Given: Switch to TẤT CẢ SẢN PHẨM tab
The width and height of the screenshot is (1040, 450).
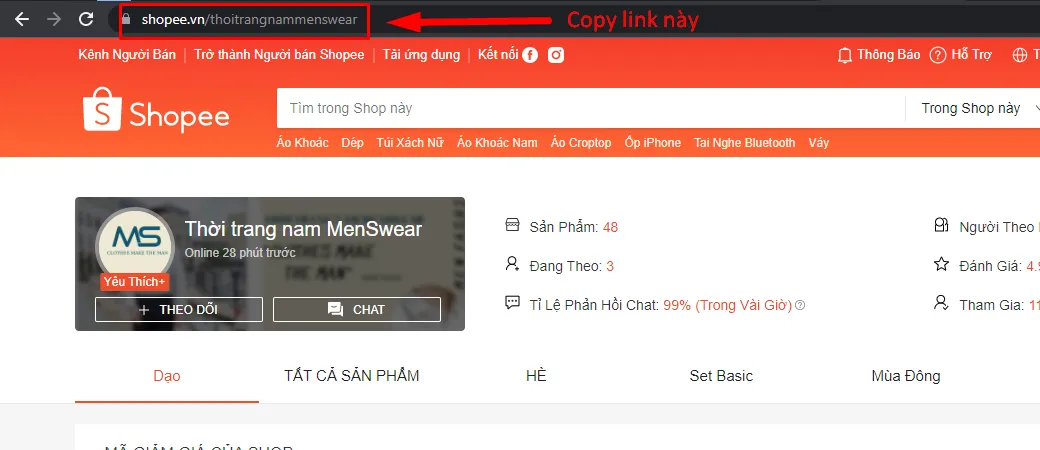Looking at the screenshot, I should point(352,376).
